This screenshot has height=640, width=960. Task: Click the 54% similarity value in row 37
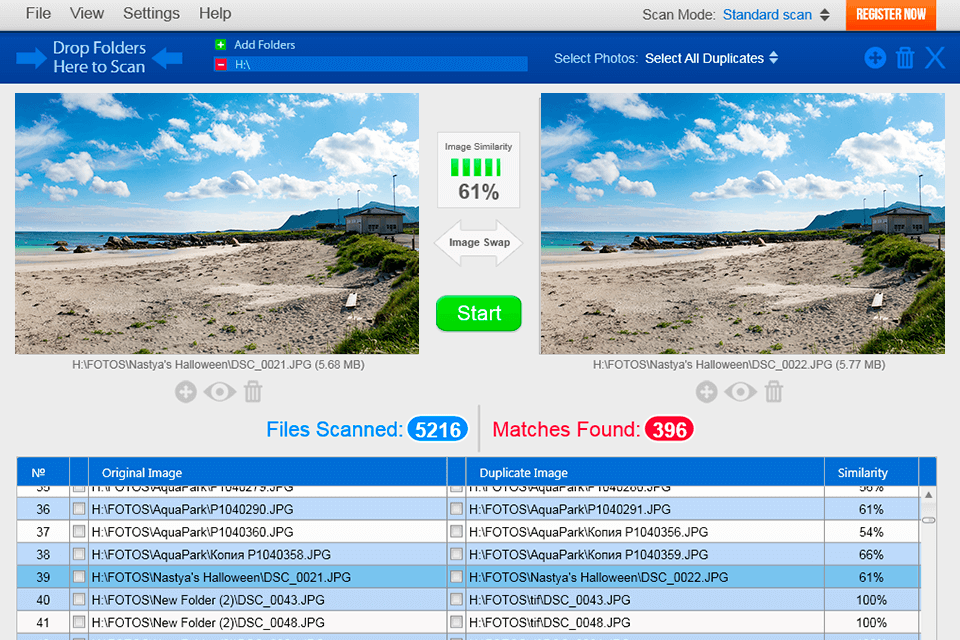[871, 532]
